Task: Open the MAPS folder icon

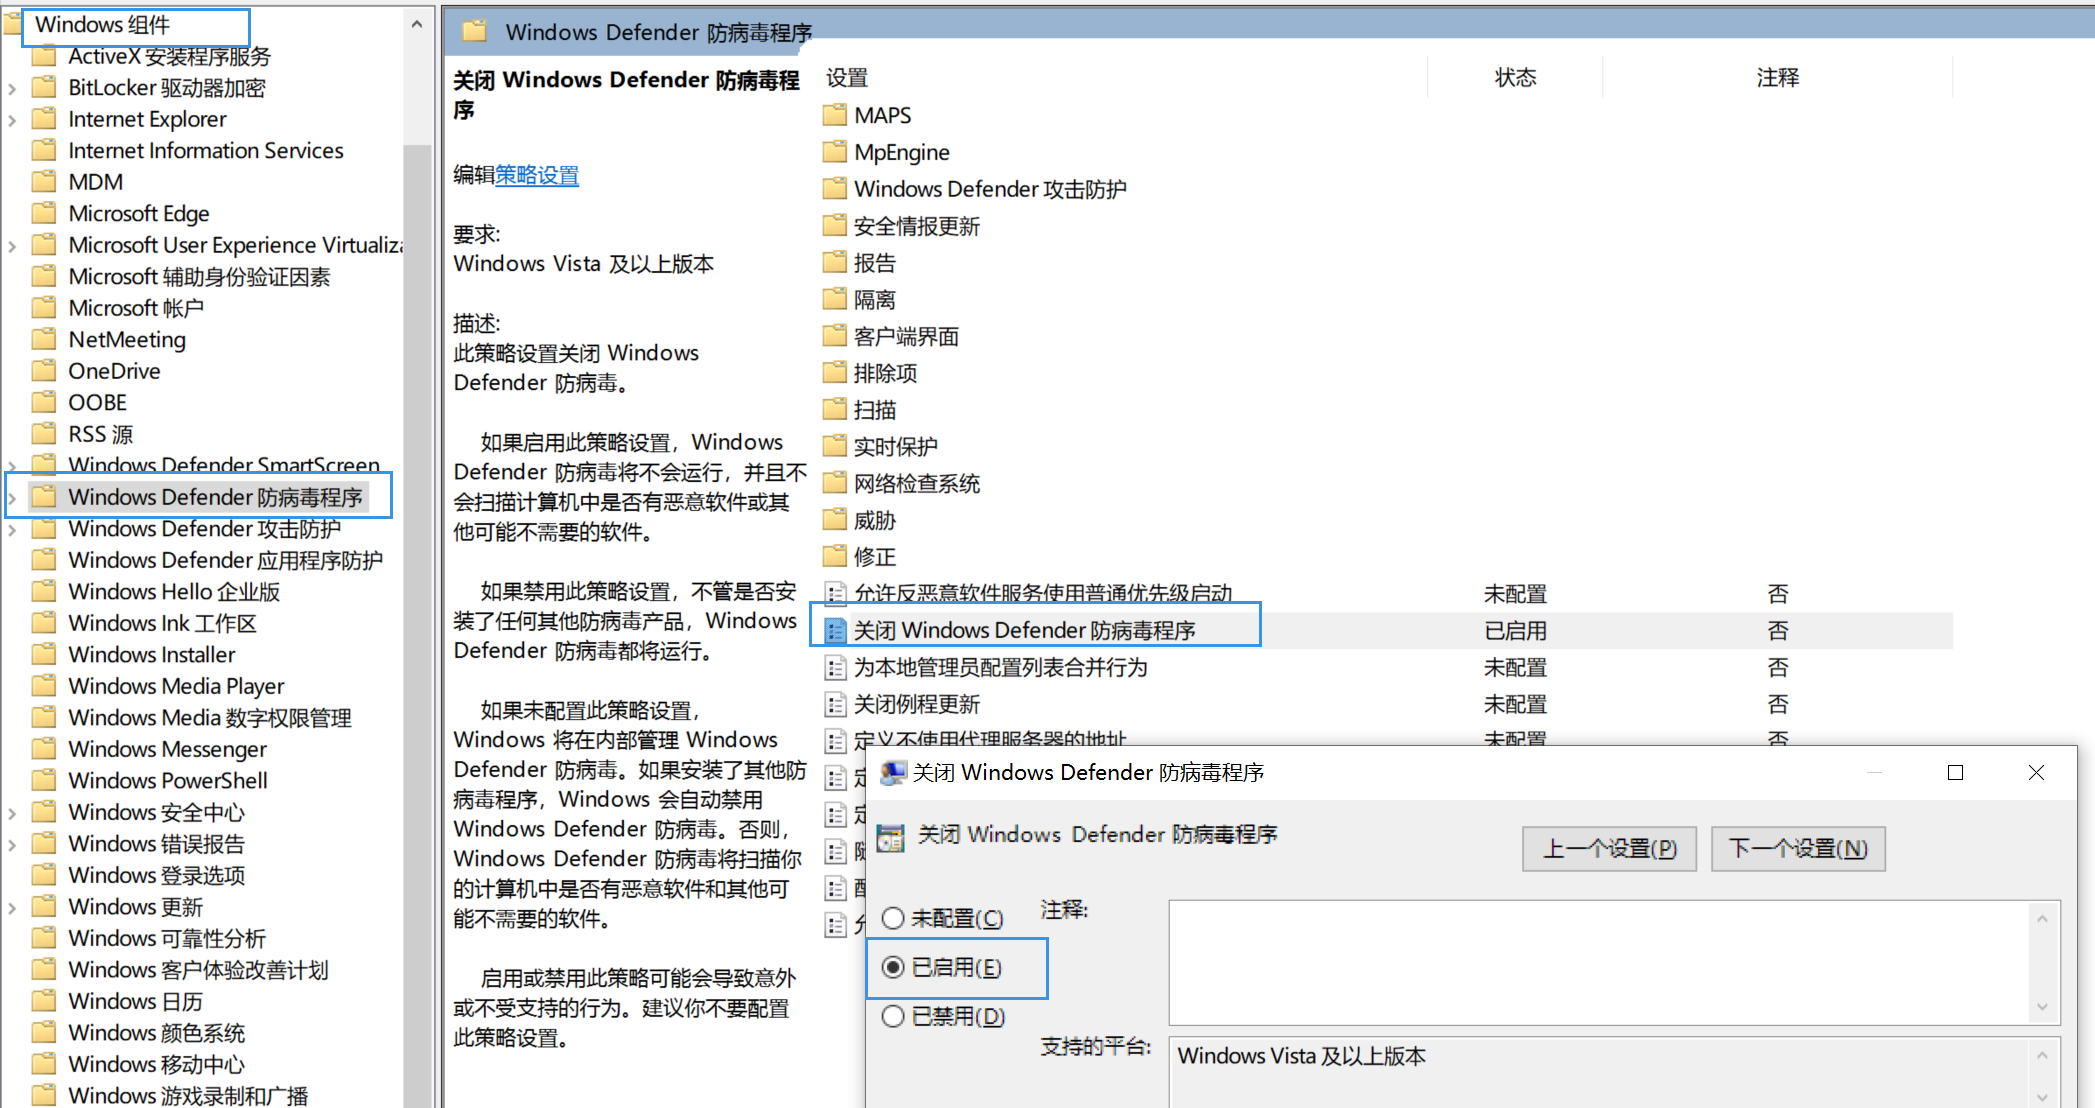Action: point(834,115)
